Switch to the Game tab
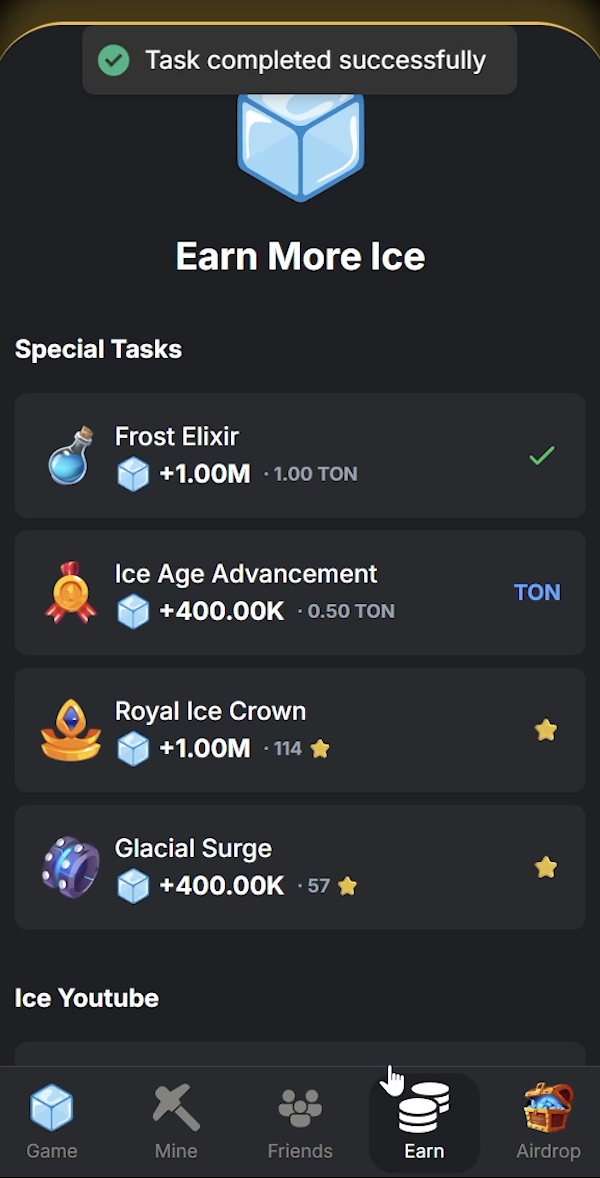 point(52,1120)
